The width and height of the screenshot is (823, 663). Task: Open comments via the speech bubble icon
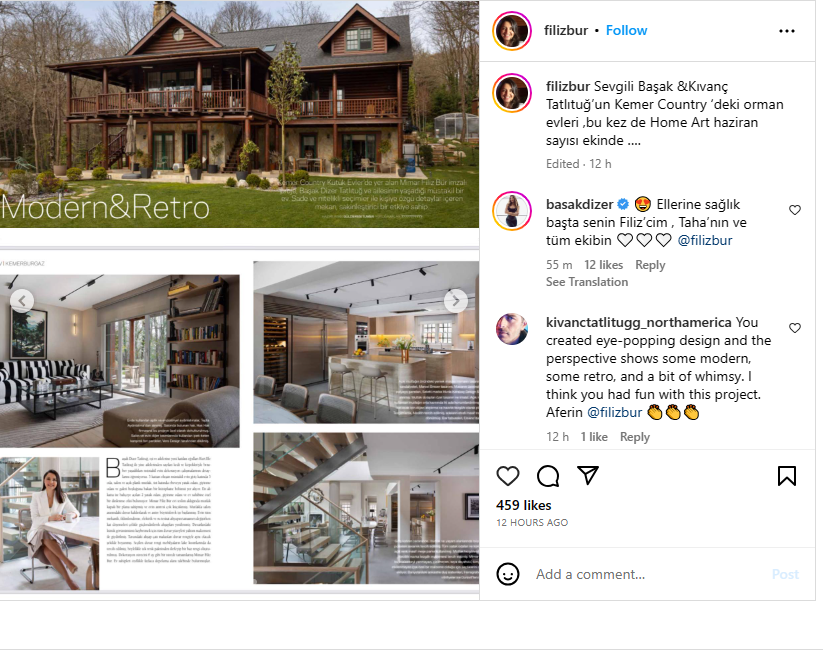[x=548, y=476]
